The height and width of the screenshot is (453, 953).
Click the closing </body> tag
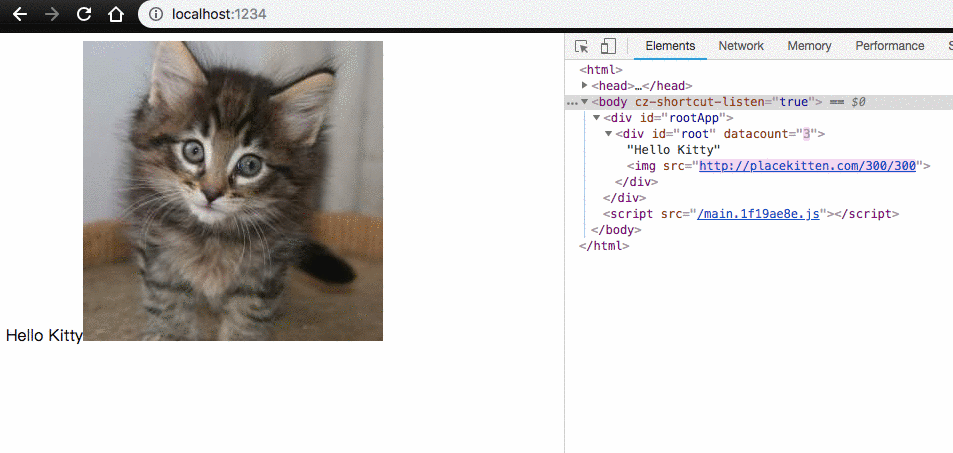[616, 230]
